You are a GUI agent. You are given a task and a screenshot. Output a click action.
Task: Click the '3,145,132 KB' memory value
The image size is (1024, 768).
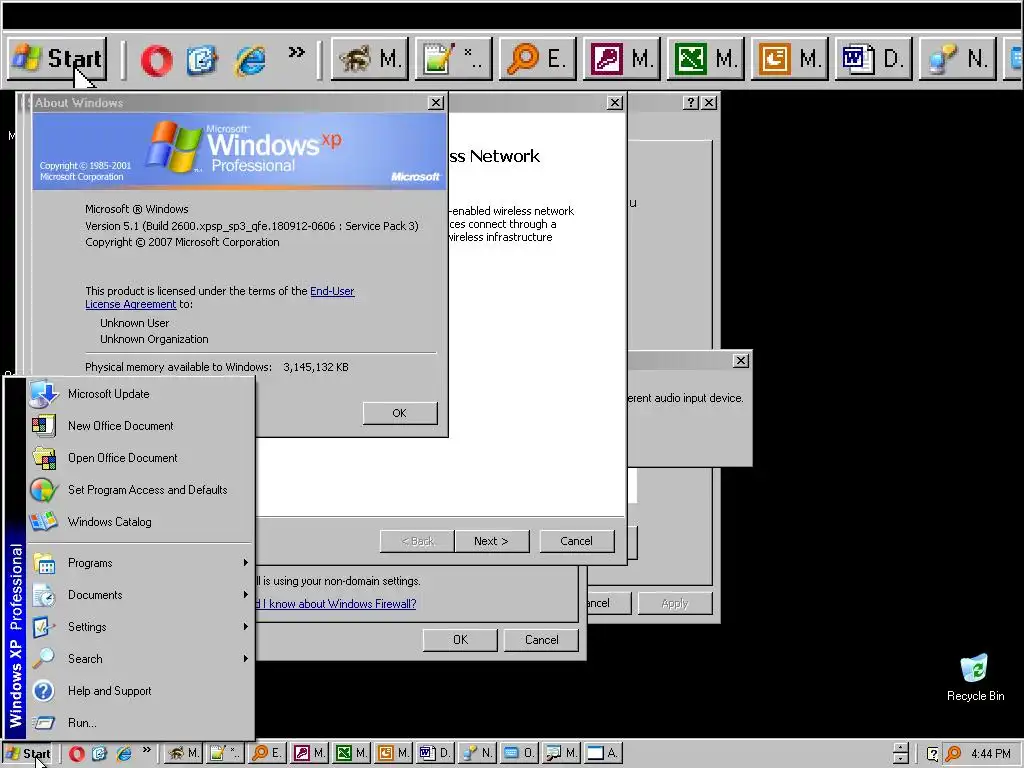click(315, 367)
